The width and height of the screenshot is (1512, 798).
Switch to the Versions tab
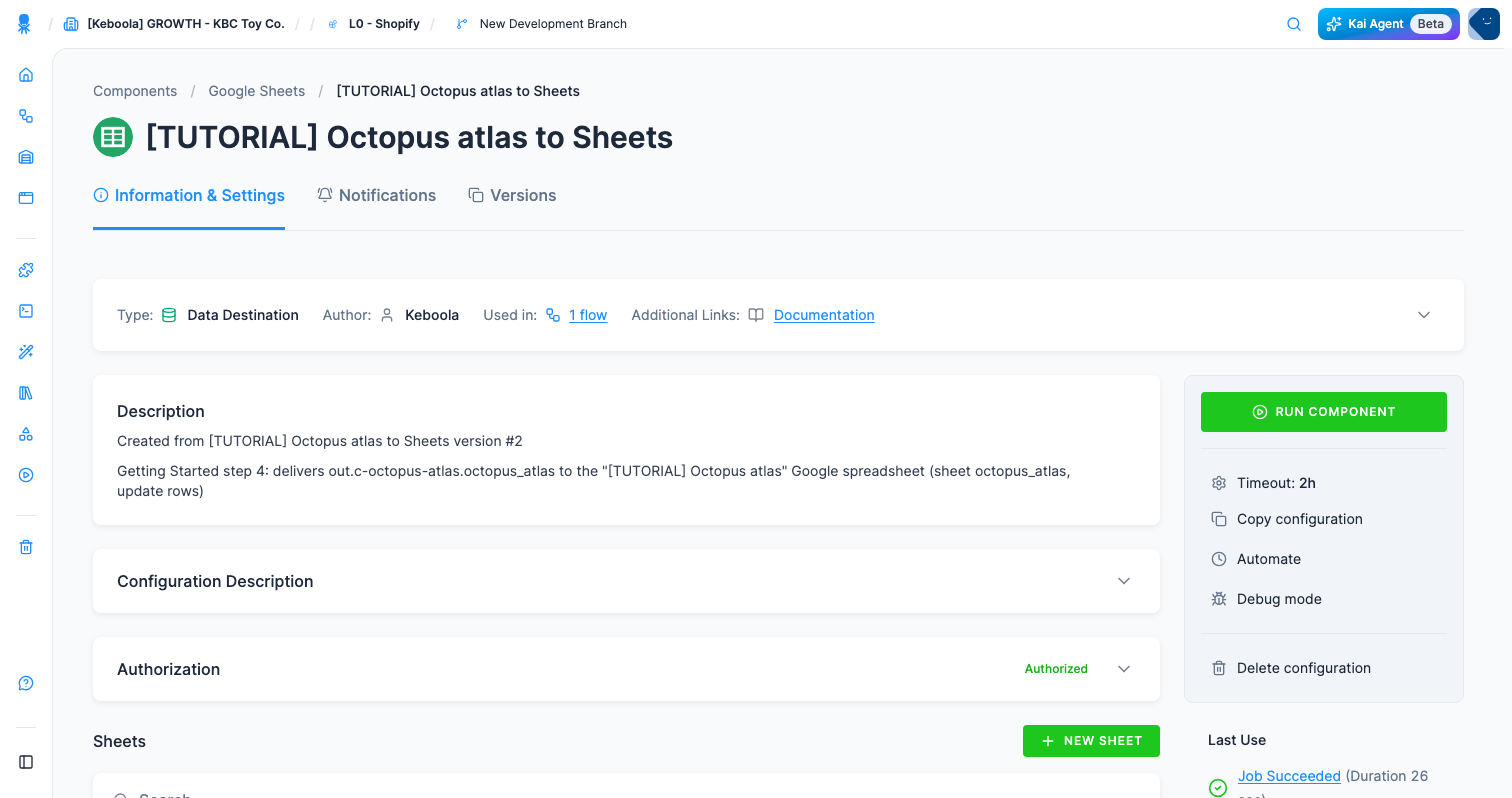pyautogui.click(x=512, y=196)
